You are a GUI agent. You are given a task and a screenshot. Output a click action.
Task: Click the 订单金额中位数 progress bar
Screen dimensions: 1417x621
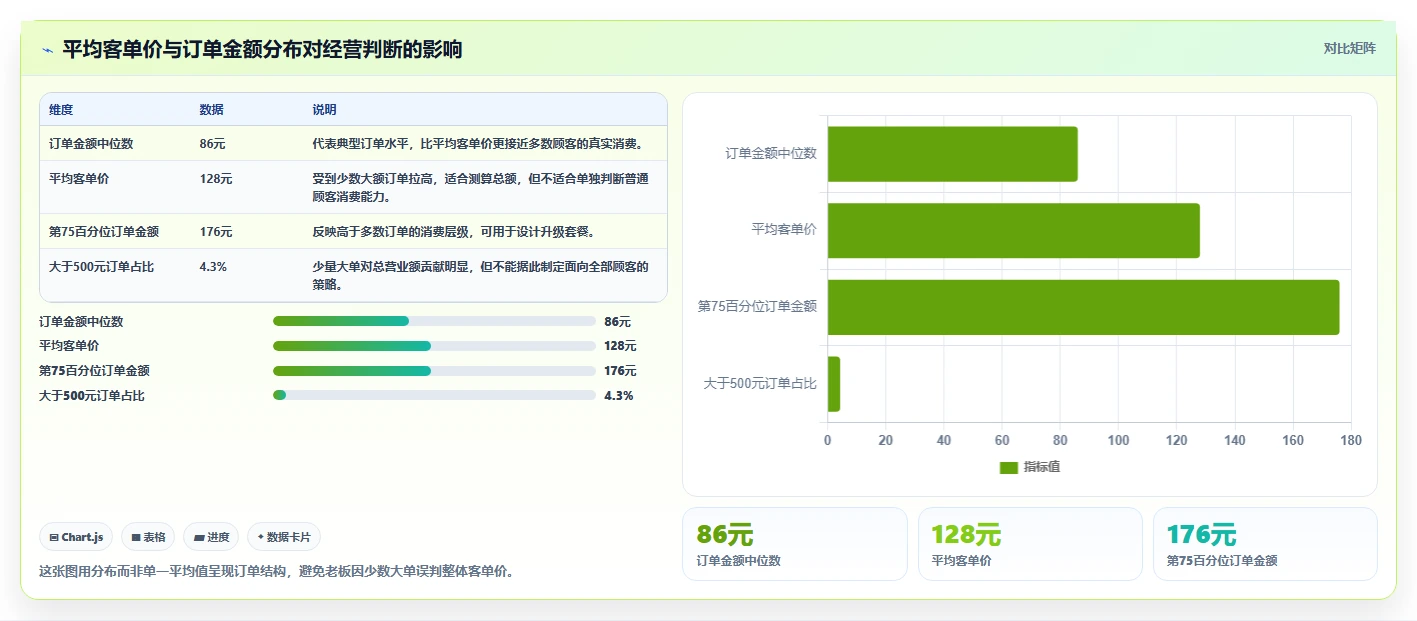[x=434, y=321]
